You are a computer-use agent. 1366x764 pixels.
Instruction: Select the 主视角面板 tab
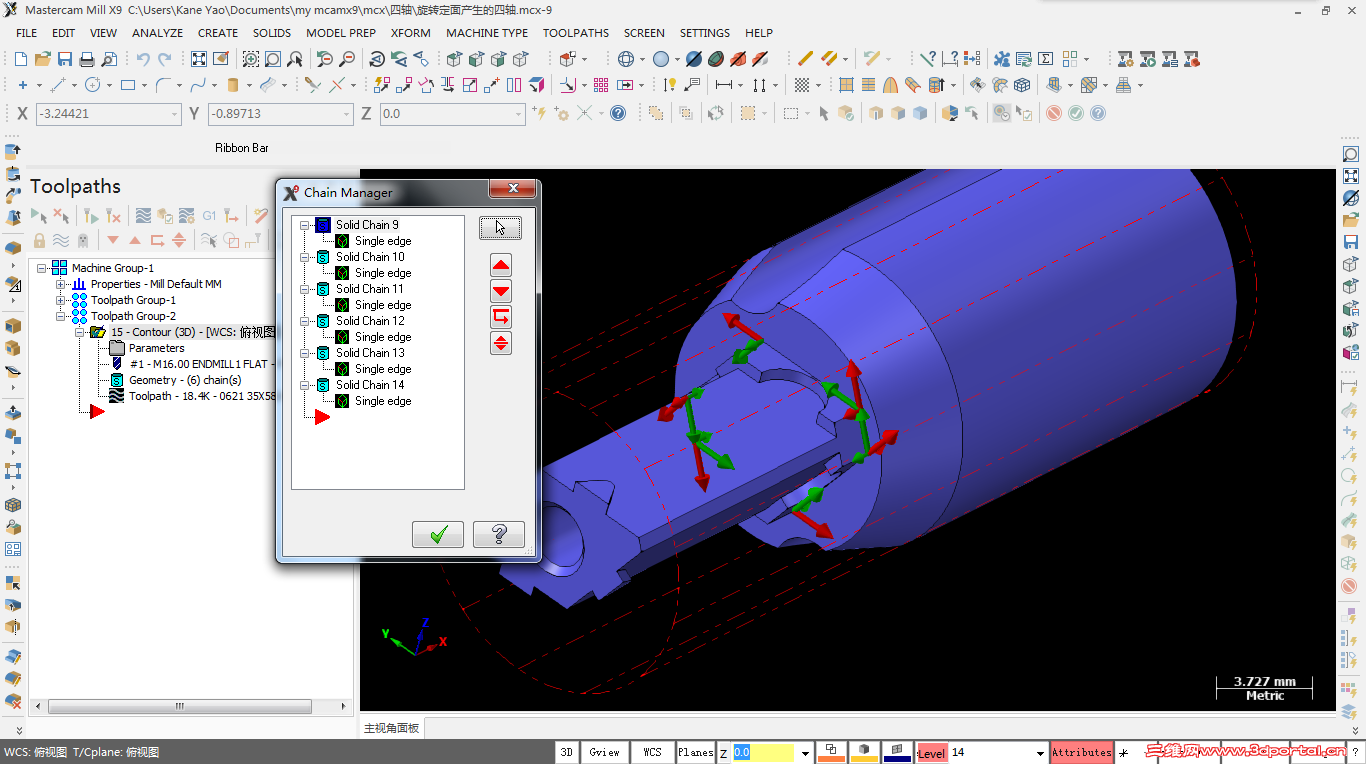pos(391,728)
